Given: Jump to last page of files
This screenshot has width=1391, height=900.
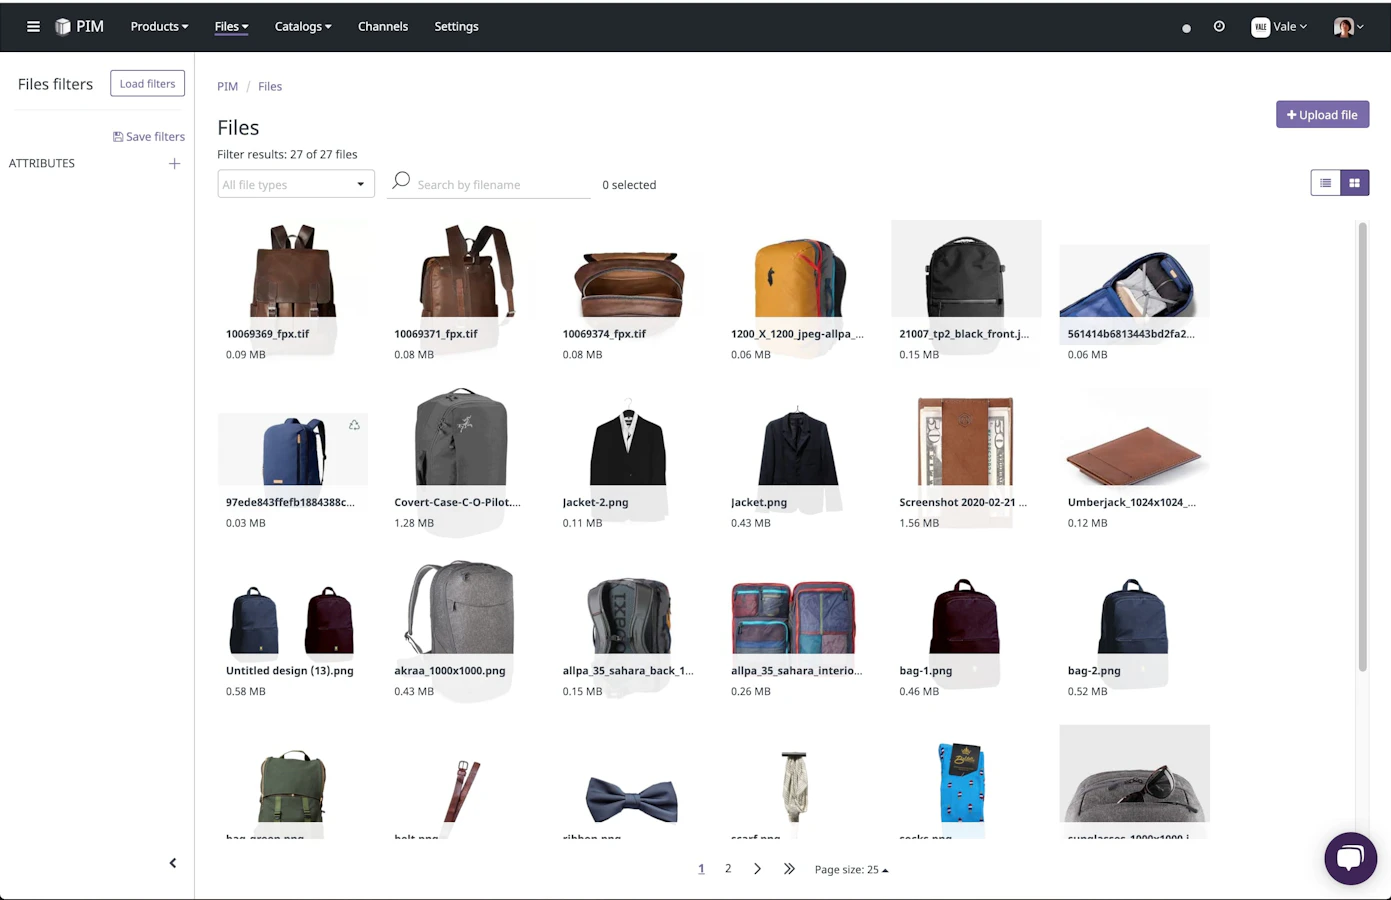Looking at the screenshot, I should 789,869.
